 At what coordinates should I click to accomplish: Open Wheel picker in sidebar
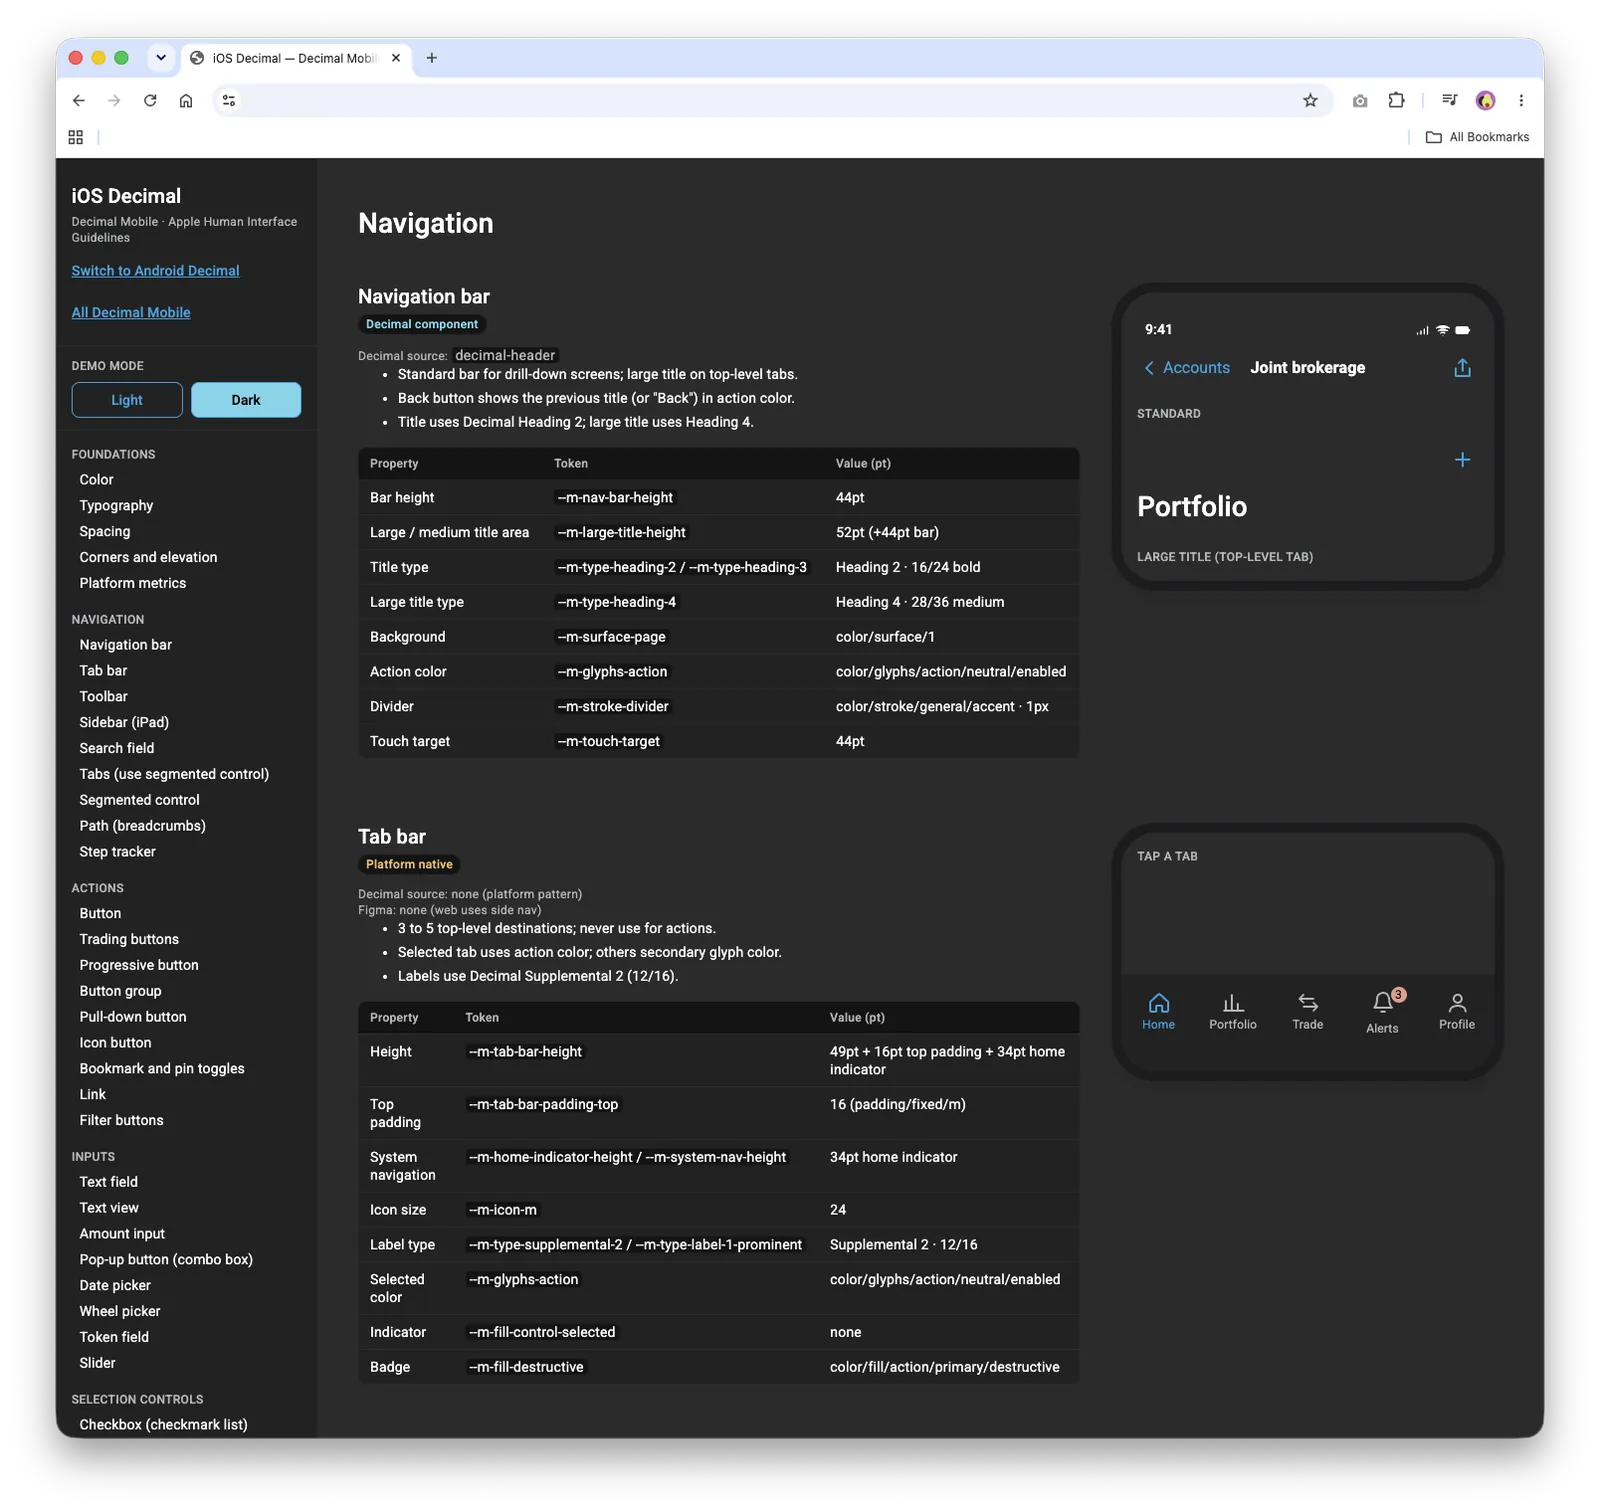point(120,1312)
